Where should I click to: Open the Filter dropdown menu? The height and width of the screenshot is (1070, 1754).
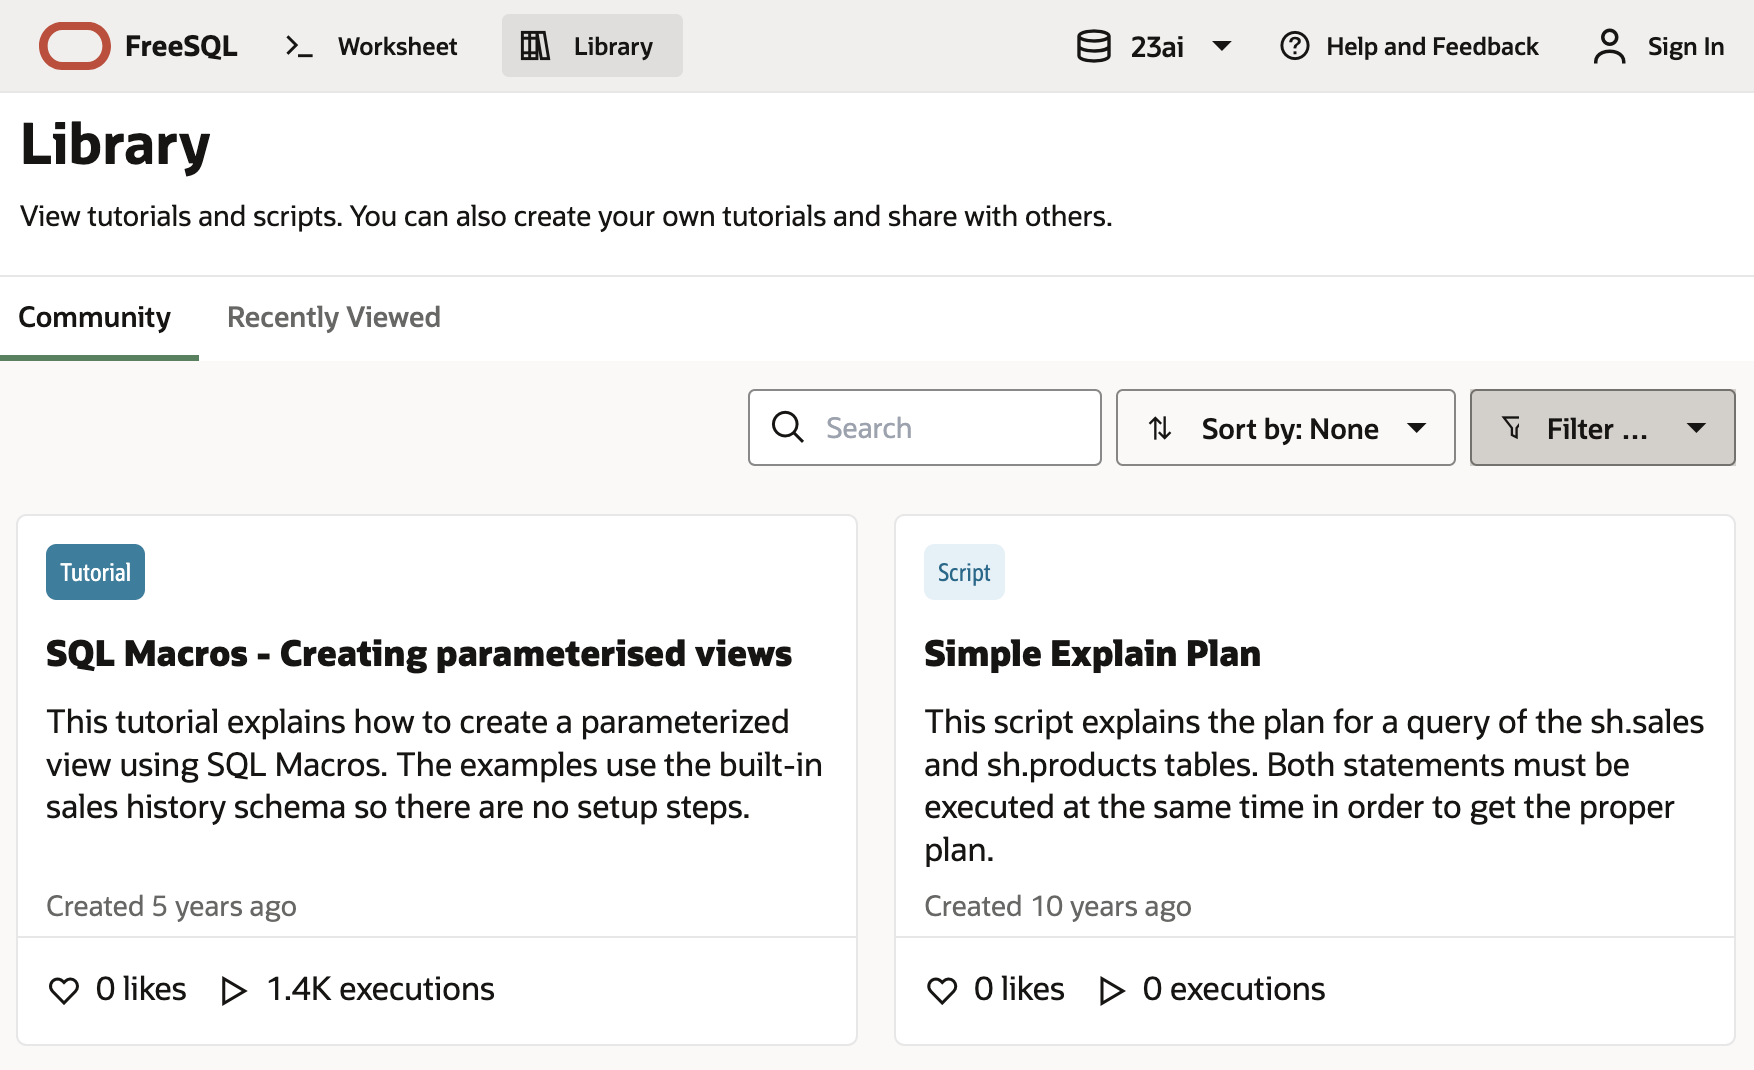click(x=1602, y=428)
